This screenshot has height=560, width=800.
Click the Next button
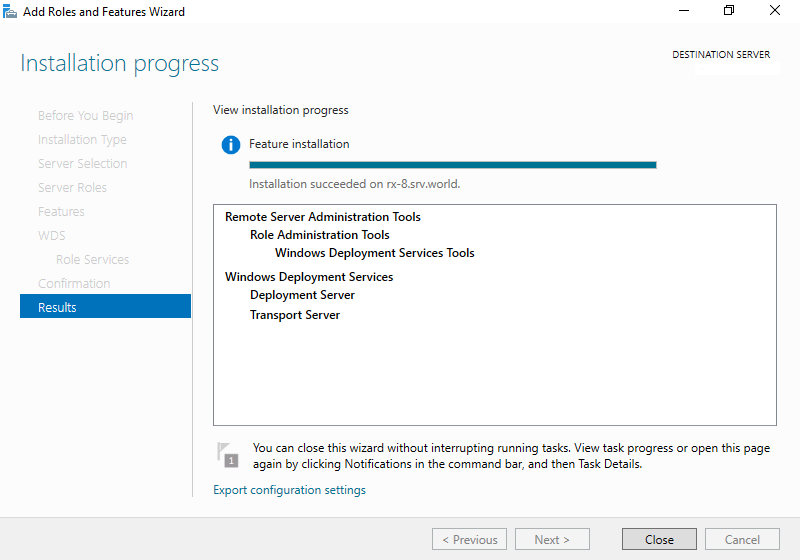[552, 539]
